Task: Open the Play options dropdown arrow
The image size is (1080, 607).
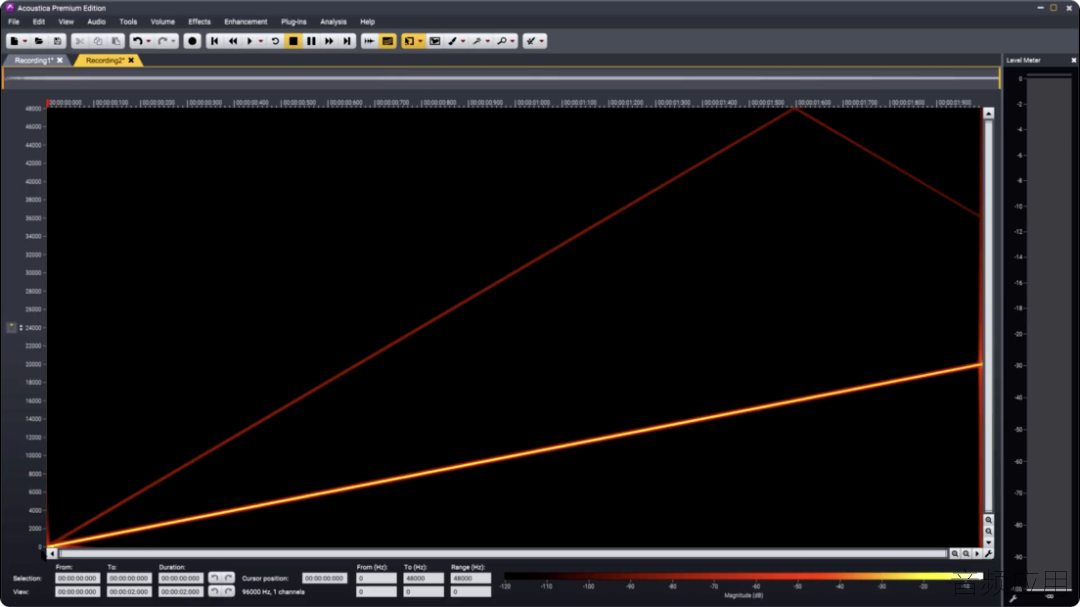Action: point(260,41)
